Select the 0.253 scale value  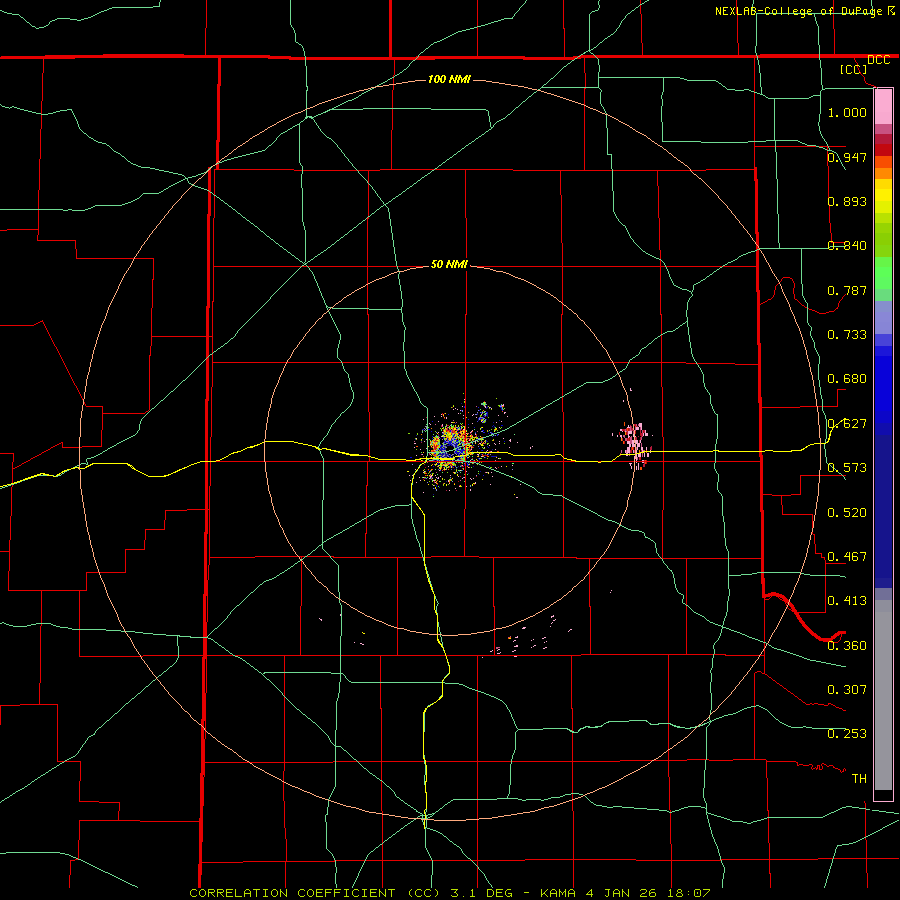pyautogui.click(x=847, y=734)
